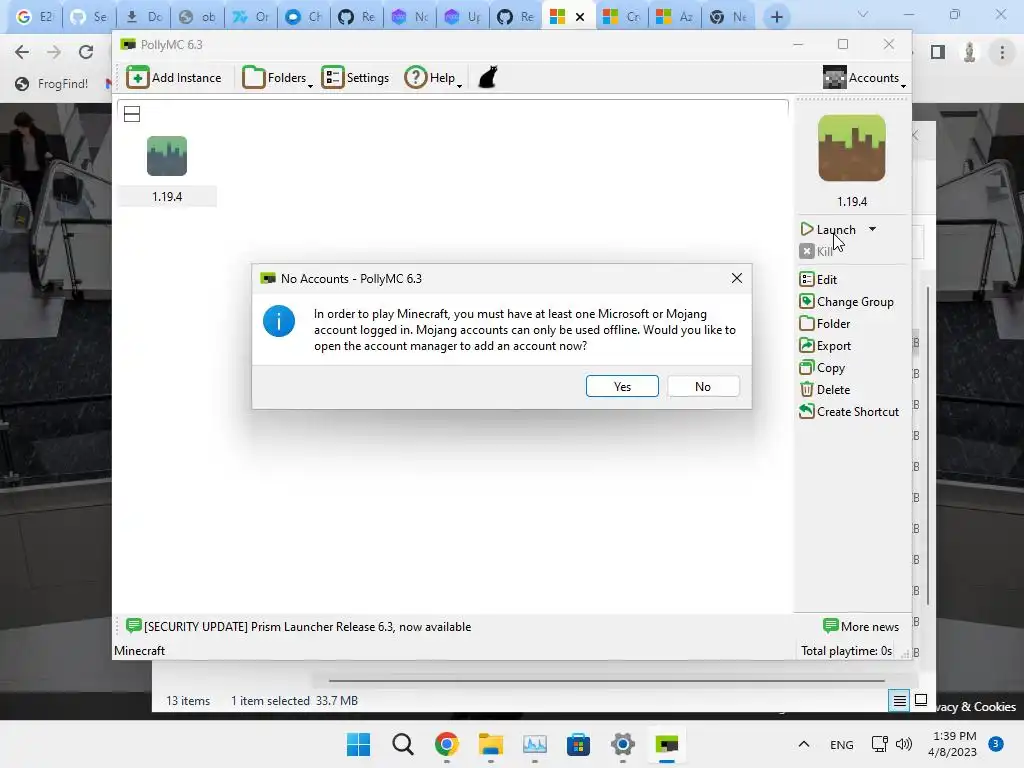Delete the selected instance
Image resolution: width=1024 pixels, height=768 pixels.
click(825, 390)
